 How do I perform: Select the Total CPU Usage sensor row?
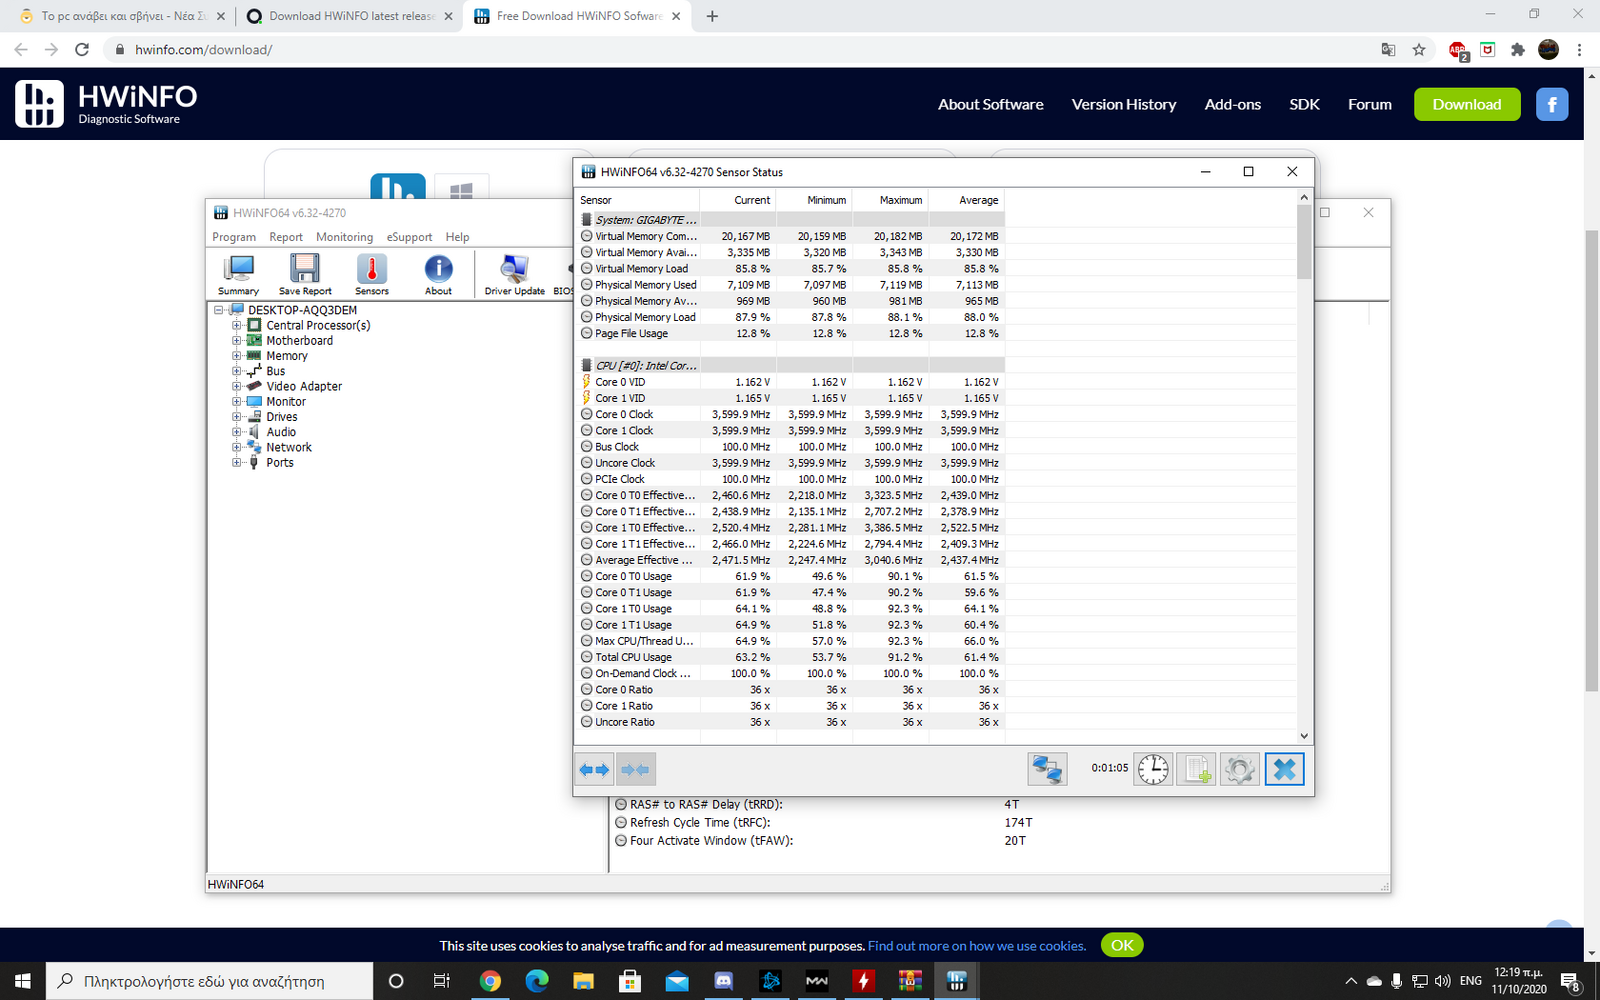pos(790,657)
